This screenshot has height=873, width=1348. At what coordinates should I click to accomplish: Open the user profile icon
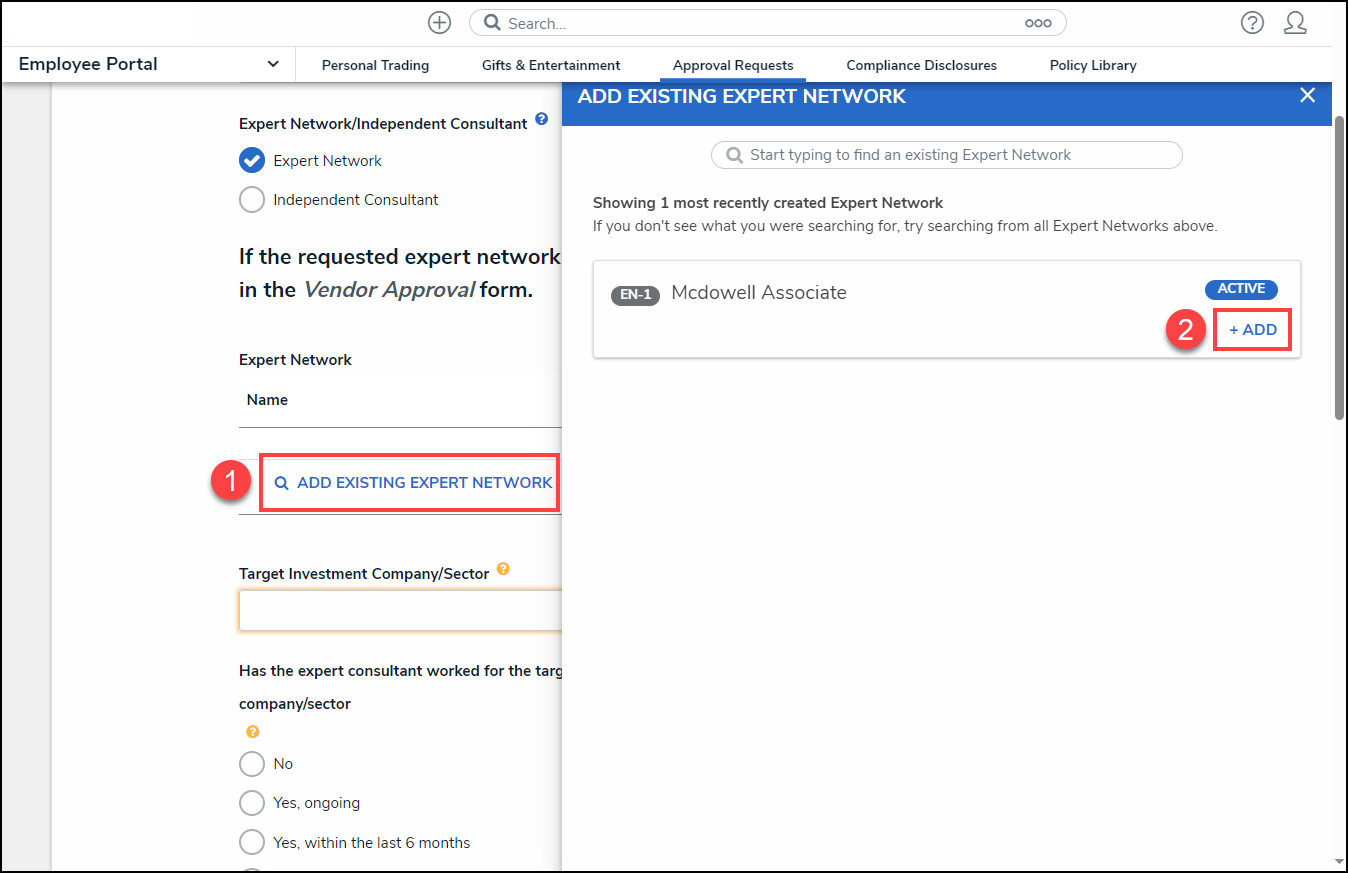1295,23
